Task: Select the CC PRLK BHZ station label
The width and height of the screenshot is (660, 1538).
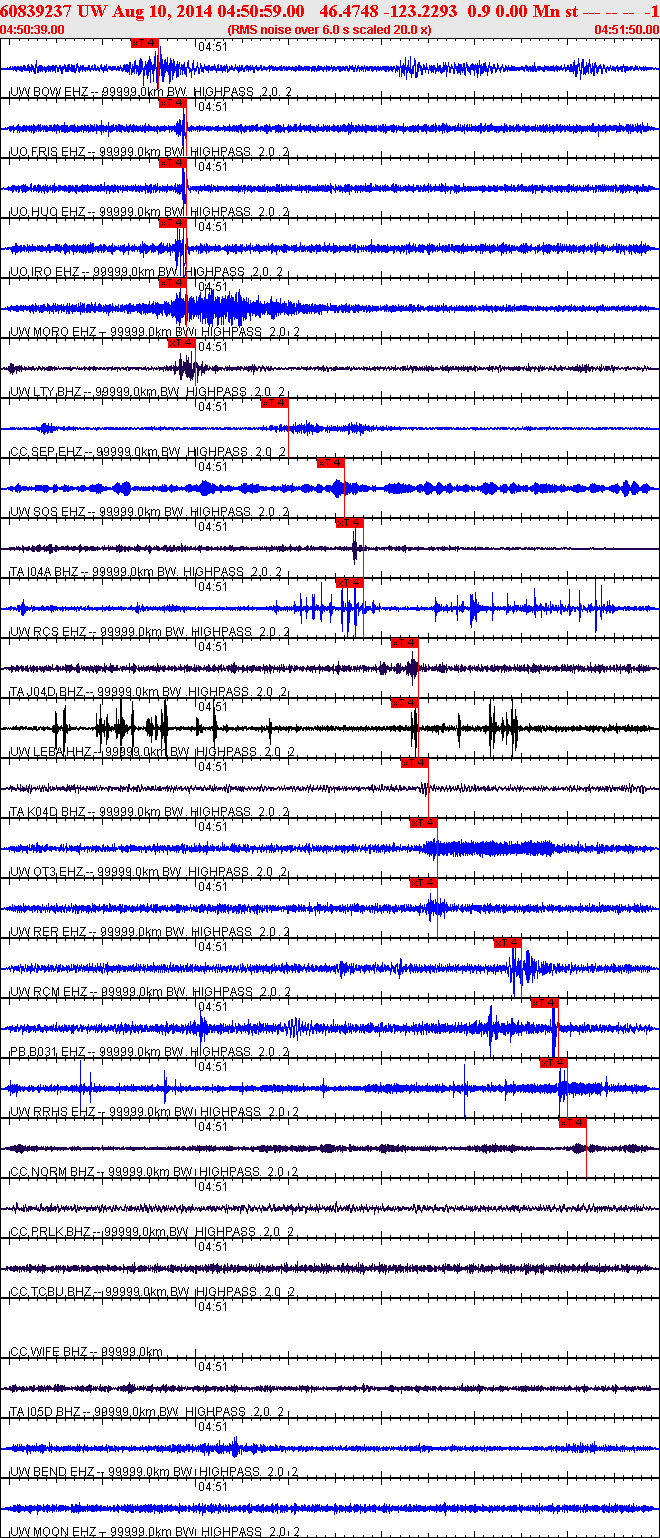Action: coord(51,1232)
